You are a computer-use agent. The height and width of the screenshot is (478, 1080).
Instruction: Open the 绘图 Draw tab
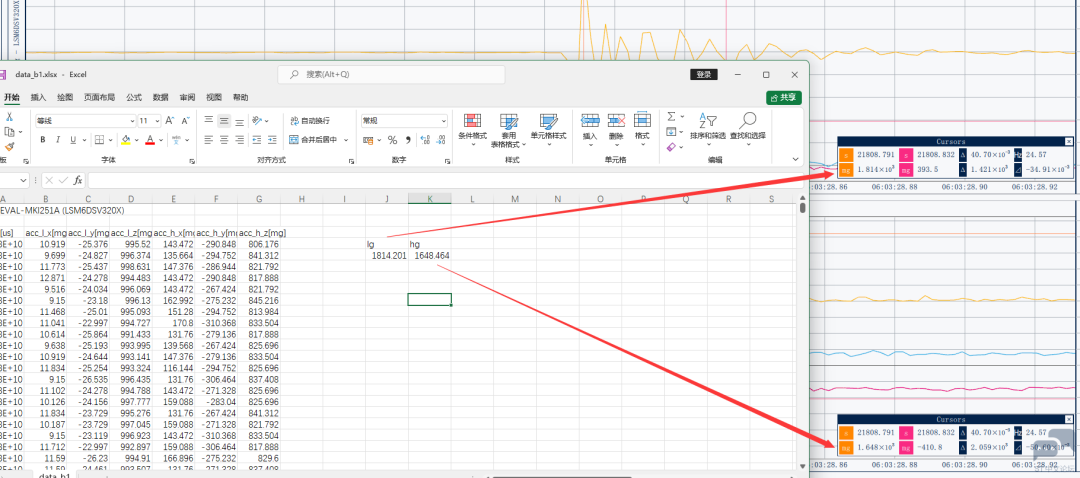pos(65,97)
